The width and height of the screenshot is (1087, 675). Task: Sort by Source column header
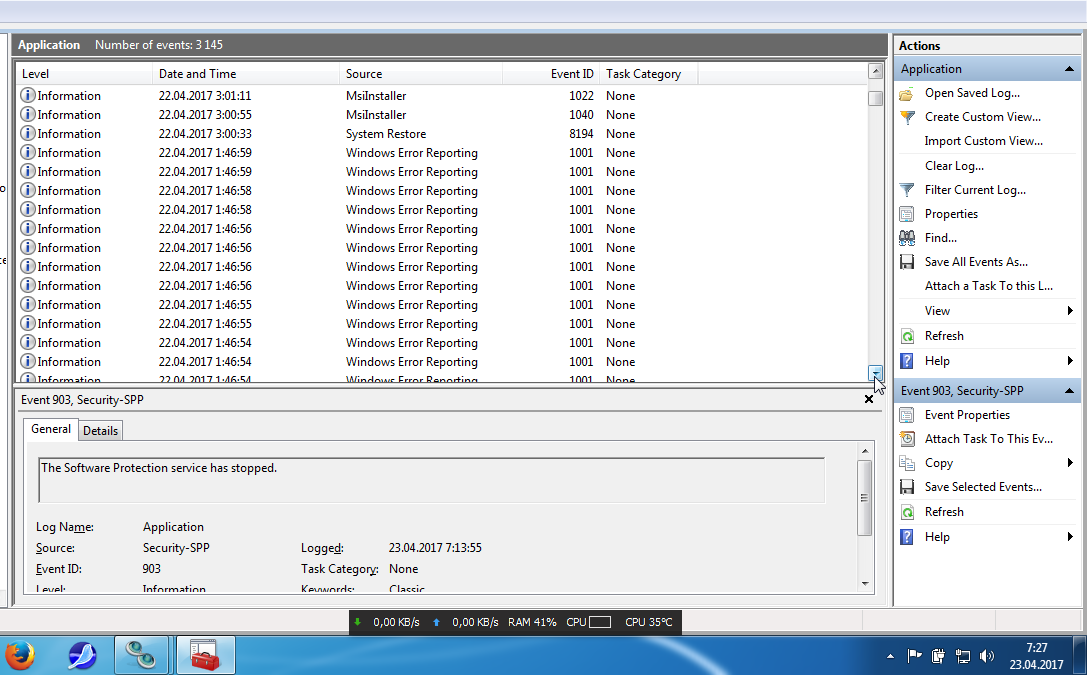(421, 74)
